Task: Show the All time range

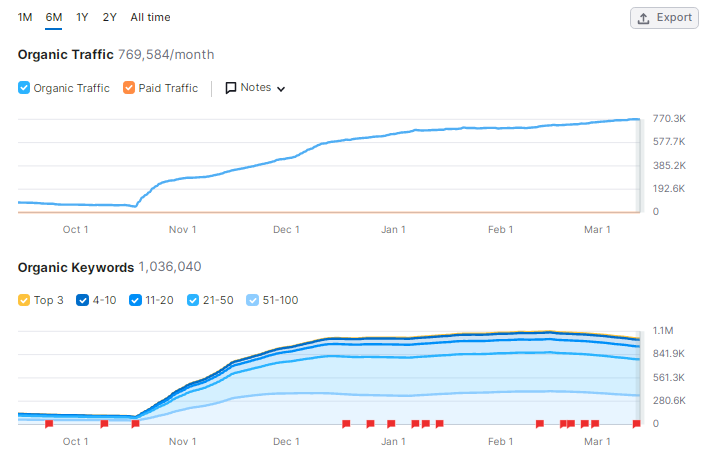Action: pyautogui.click(x=150, y=17)
